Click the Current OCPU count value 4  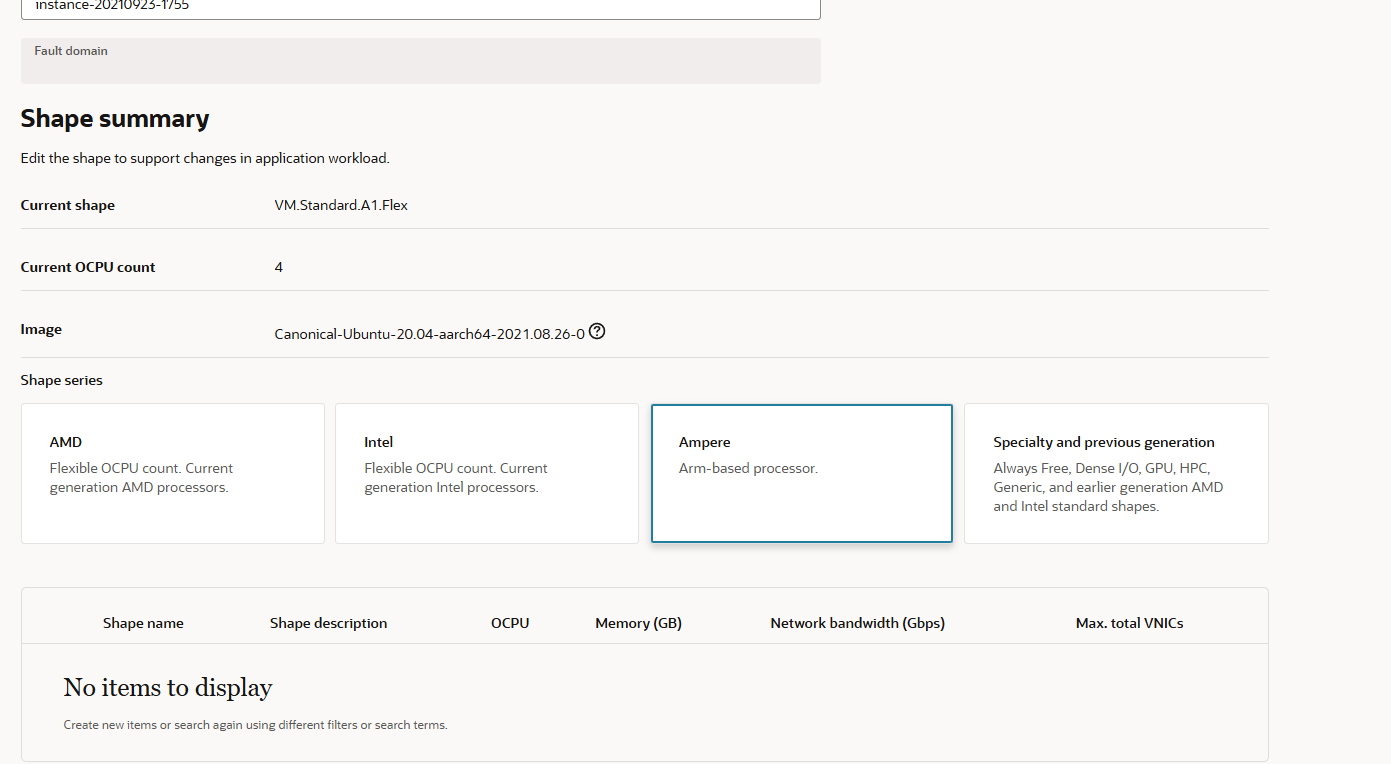pos(279,267)
